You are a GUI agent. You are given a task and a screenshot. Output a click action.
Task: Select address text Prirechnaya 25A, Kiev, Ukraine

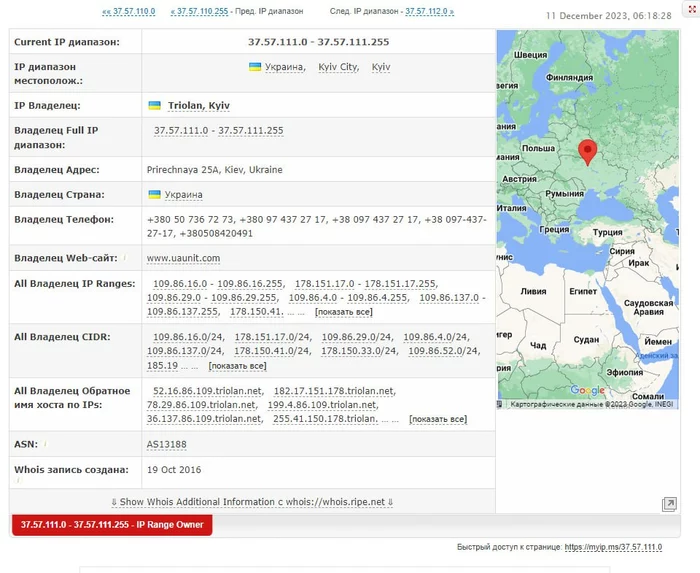point(214,170)
